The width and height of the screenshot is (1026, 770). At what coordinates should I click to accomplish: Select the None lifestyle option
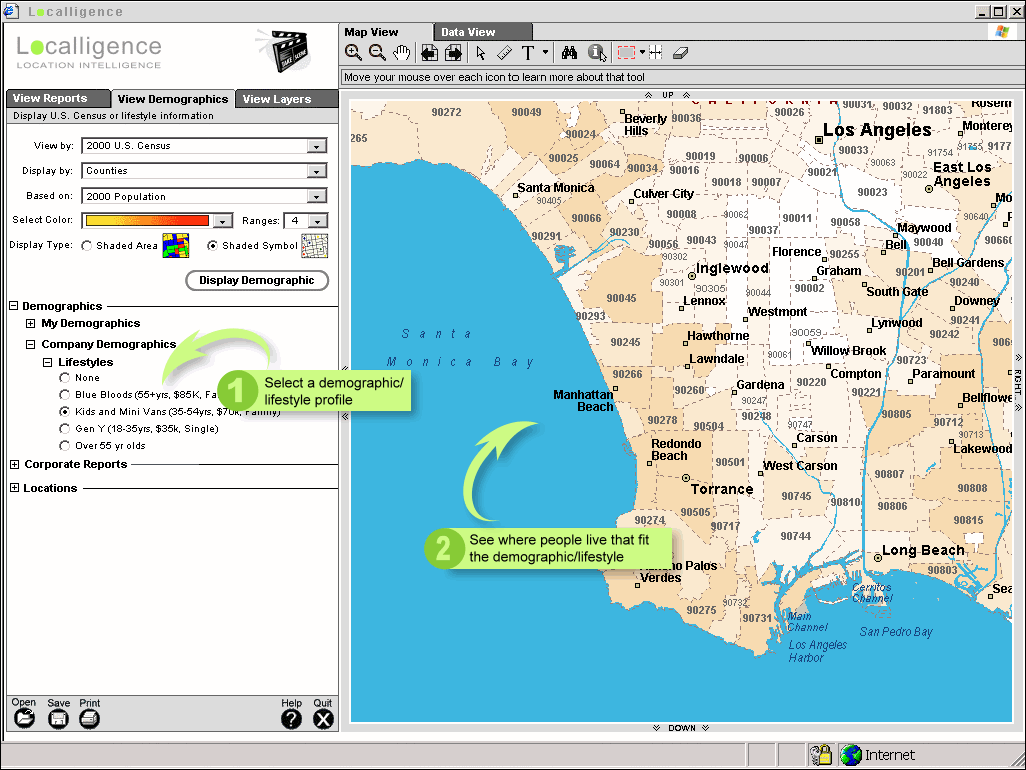pos(64,377)
